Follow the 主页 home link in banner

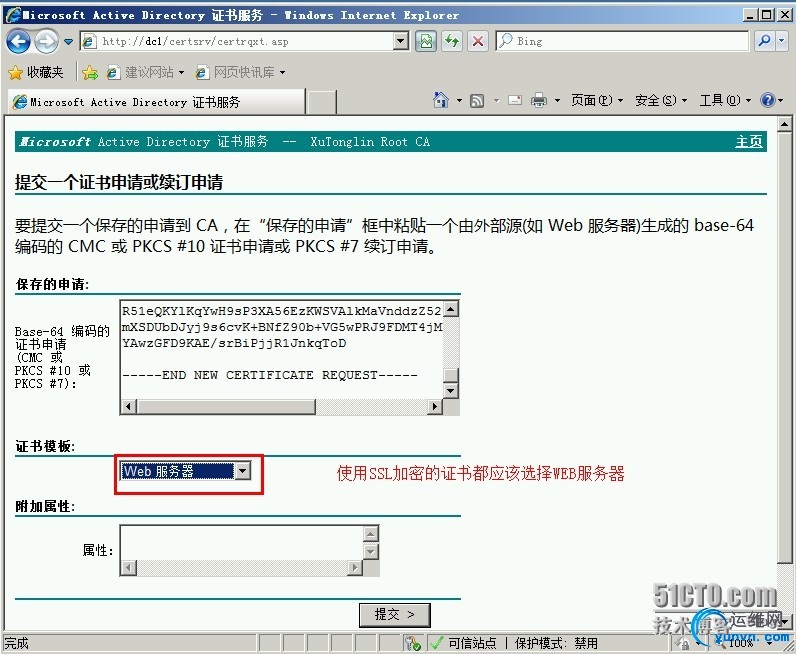click(x=749, y=142)
